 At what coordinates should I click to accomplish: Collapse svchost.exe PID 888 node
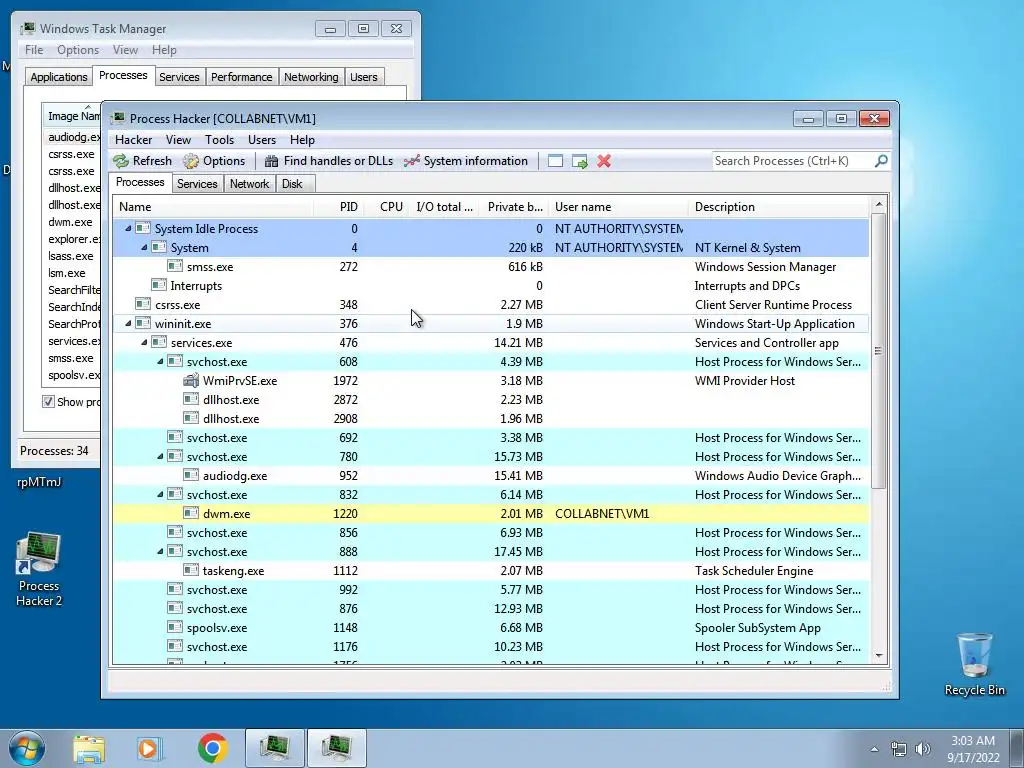pos(160,551)
